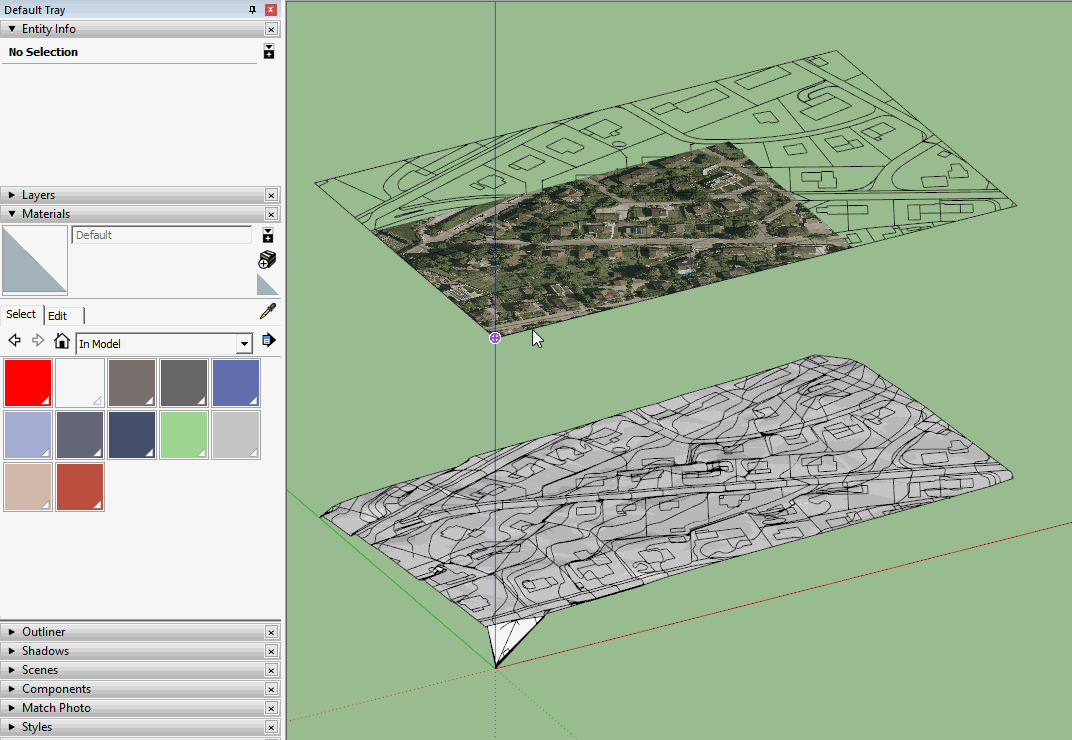
Task: Set material to default paint icon
Action: coord(267,285)
